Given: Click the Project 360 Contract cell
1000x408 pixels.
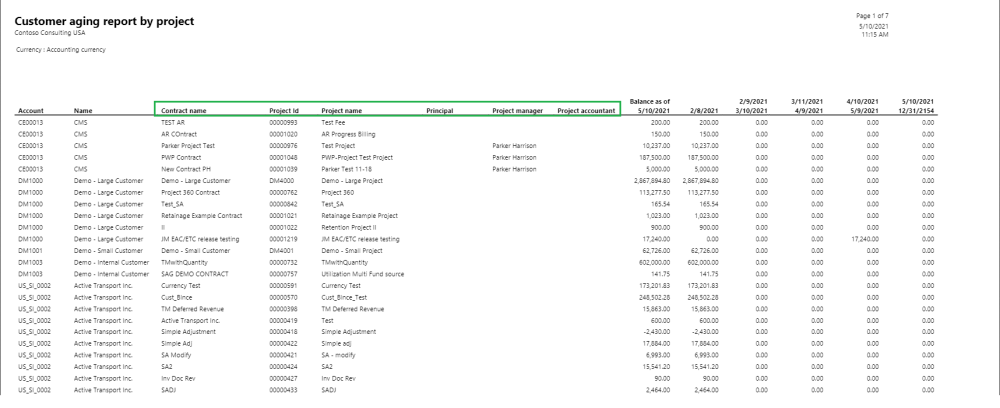Looking at the screenshot, I should pos(190,192).
